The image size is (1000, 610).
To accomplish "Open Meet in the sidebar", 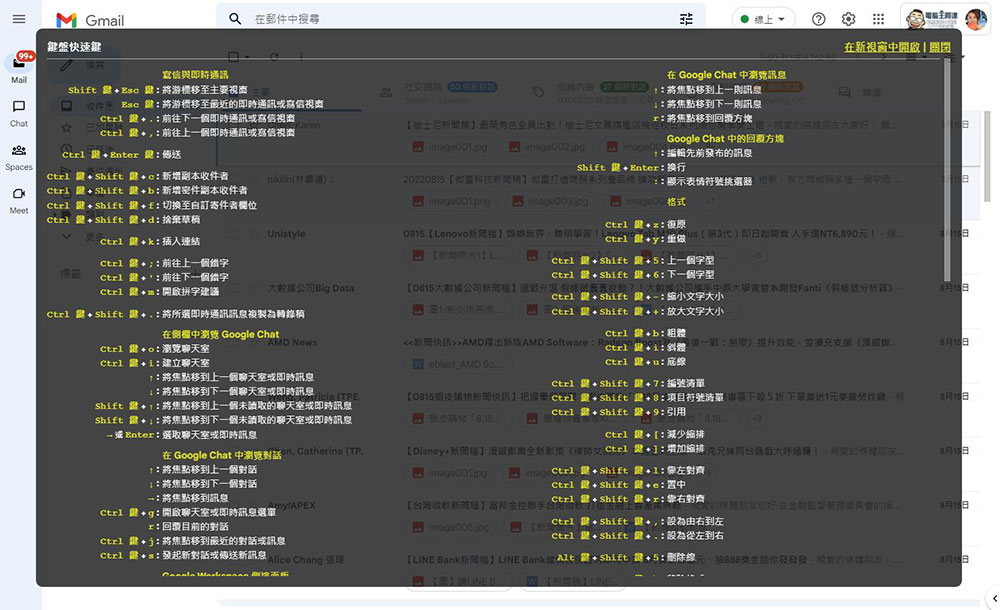I will pos(19,200).
